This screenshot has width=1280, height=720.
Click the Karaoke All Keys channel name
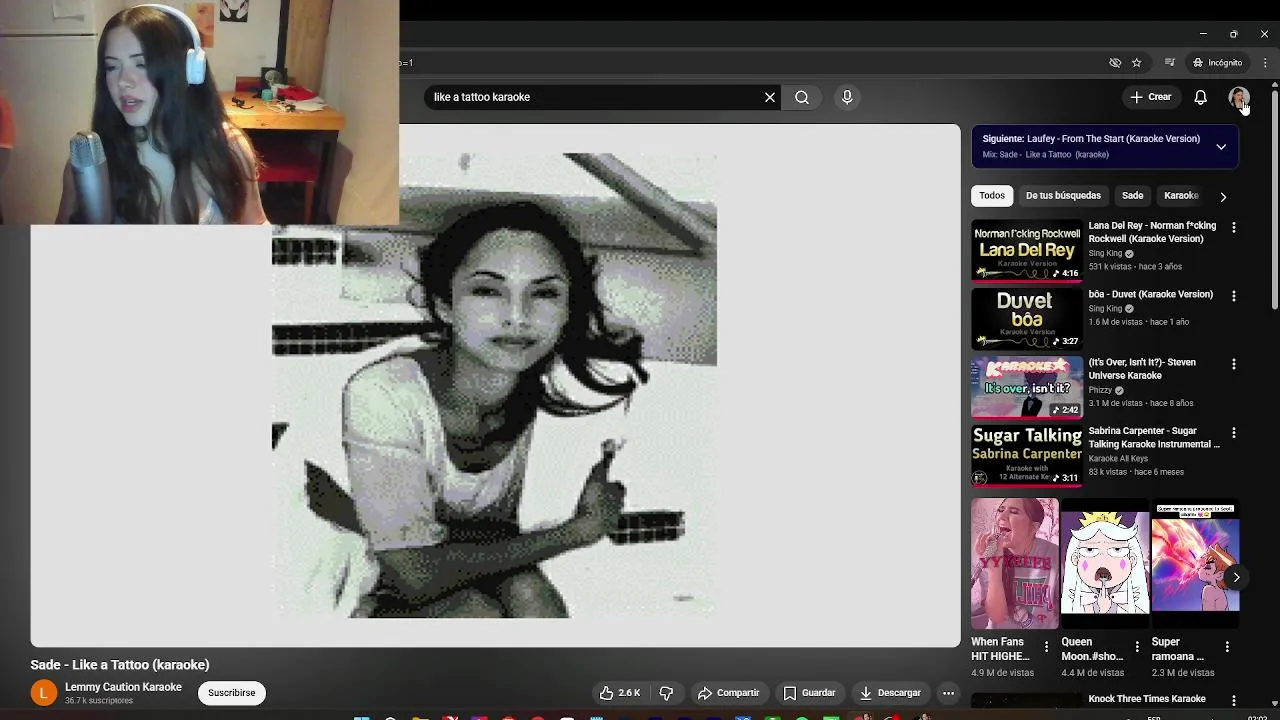(x=1118, y=458)
